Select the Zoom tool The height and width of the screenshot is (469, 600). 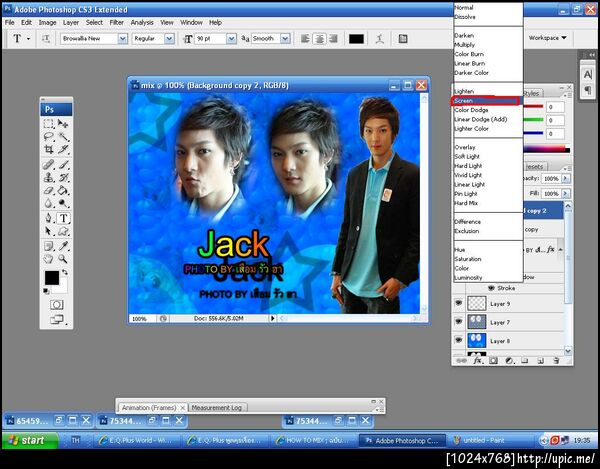63,259
